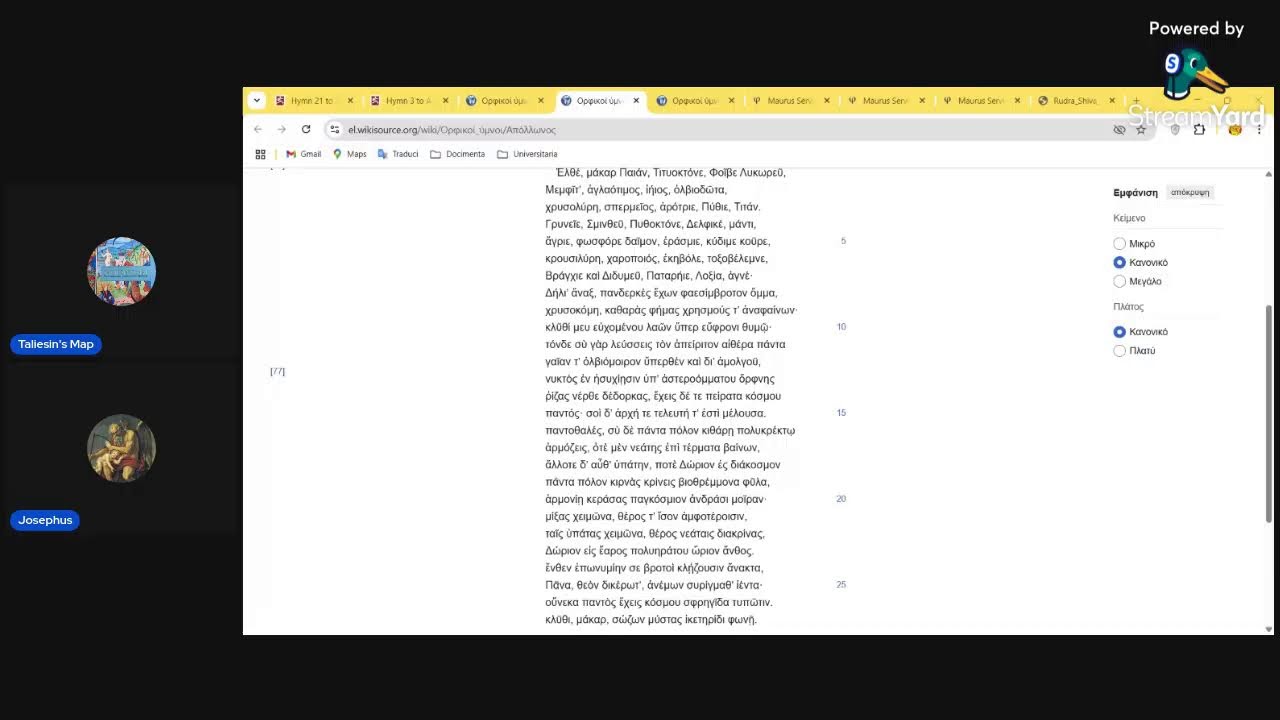Bookmark this page with the star icon
The width and height of the screenshot is (1280, 720).
[x=1141, y=129]
